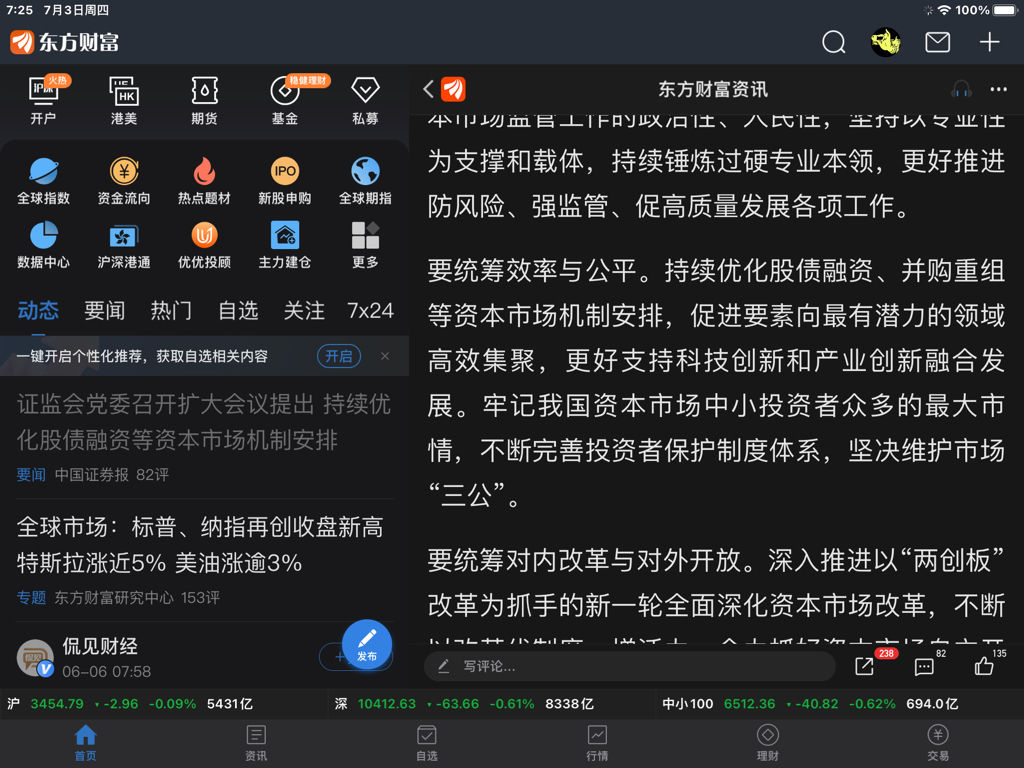Switch to the 关注 following tab
Viewport: 1024px width, 768px height.
coord(304,310)
